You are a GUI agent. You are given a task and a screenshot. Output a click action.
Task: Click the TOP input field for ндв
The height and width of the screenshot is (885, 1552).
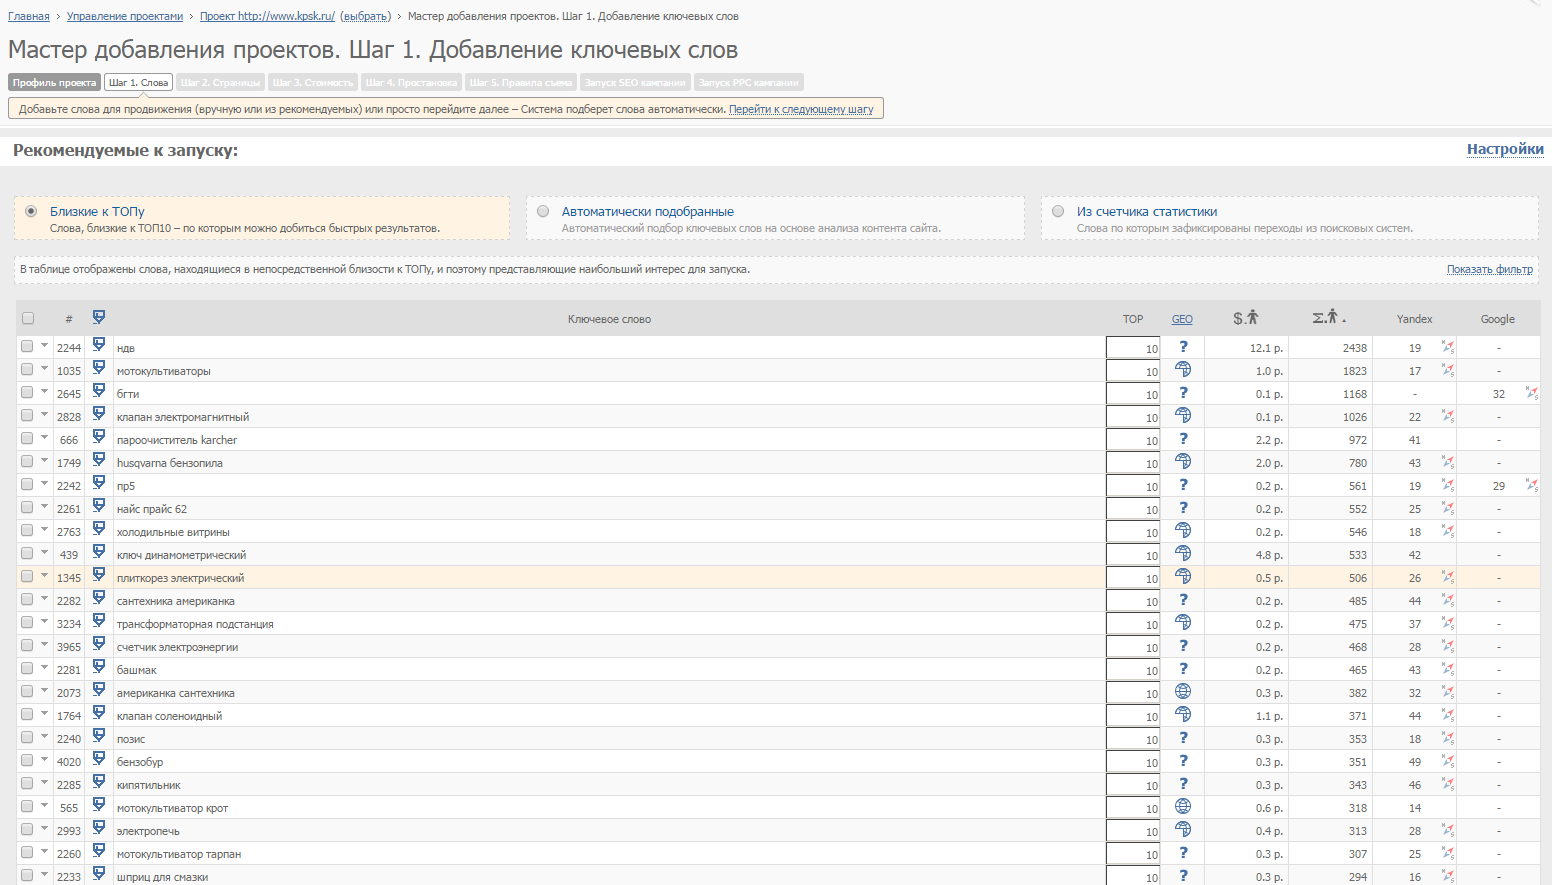pyautogui.click(x=1133, y=347)
